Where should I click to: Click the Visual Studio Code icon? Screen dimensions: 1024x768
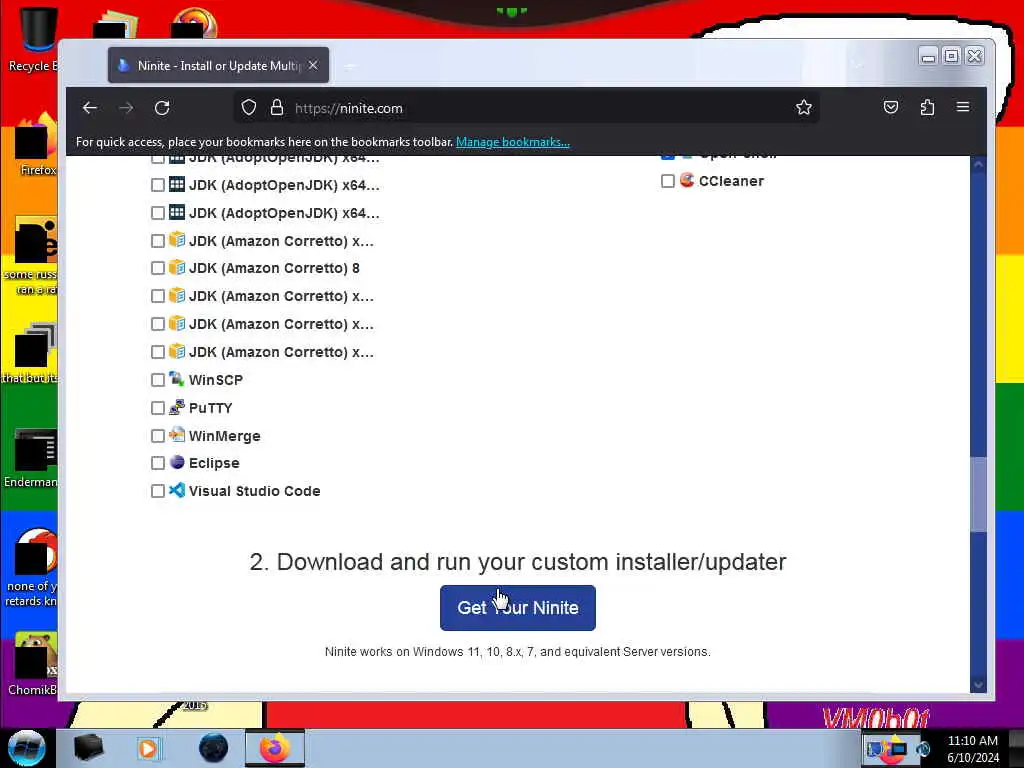point(177,490)
